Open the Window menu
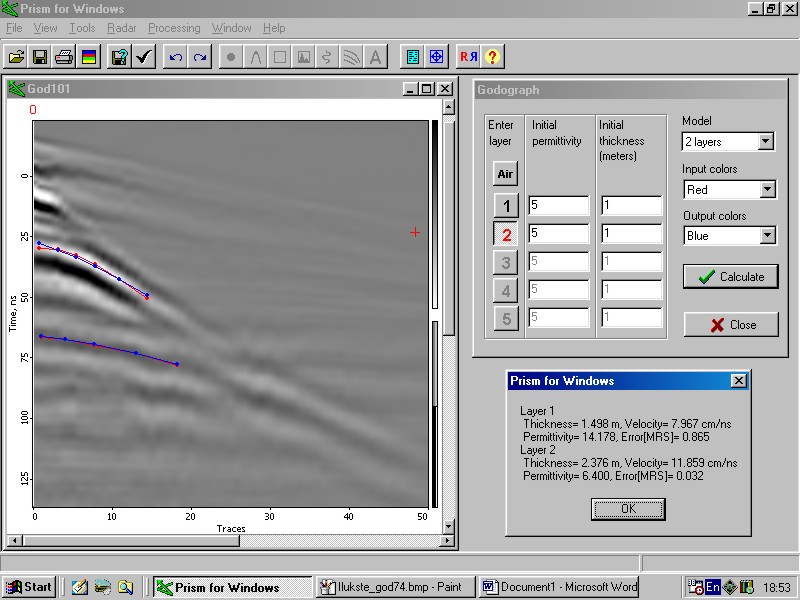Screen dimensions: 800x600 pos(232,28)
